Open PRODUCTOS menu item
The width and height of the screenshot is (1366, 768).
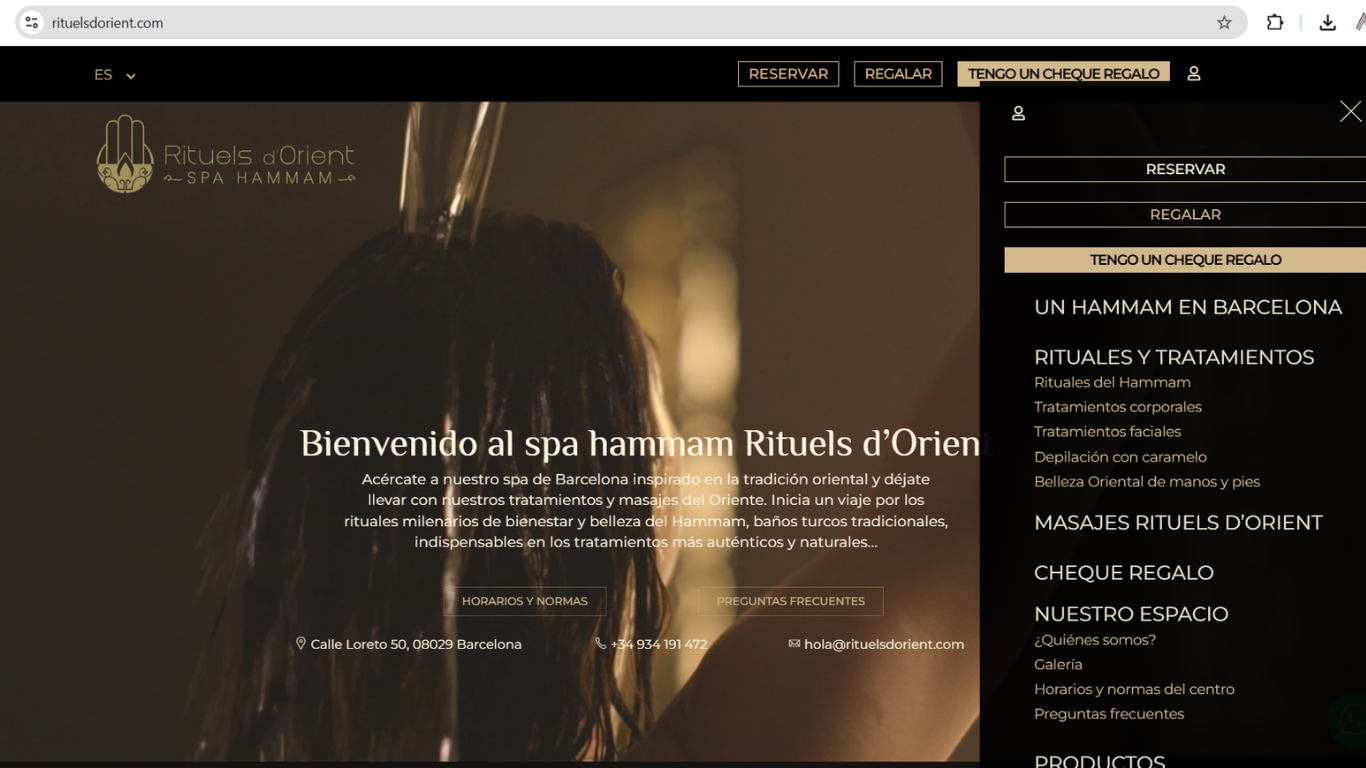click(1100, 761)
